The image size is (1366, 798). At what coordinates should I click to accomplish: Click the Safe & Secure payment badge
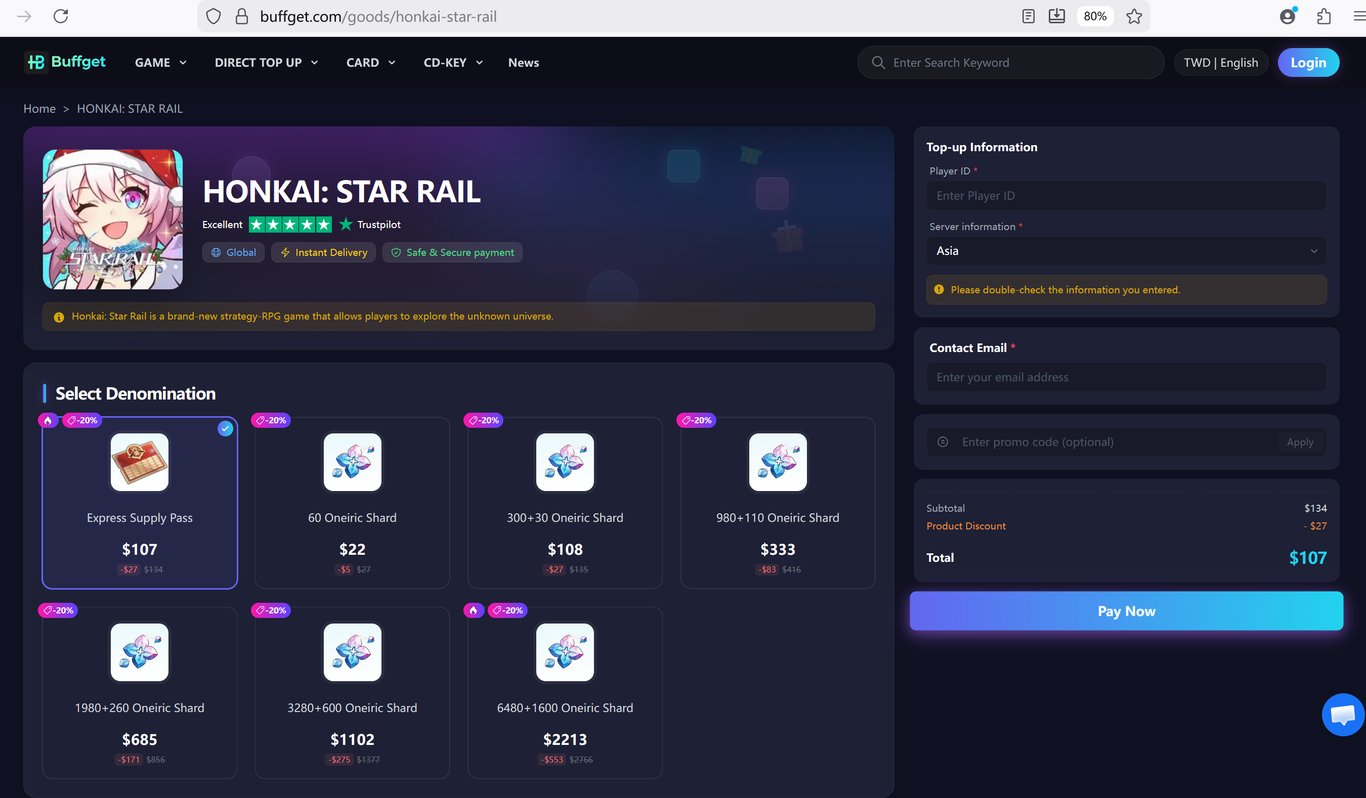click(452, 253)
